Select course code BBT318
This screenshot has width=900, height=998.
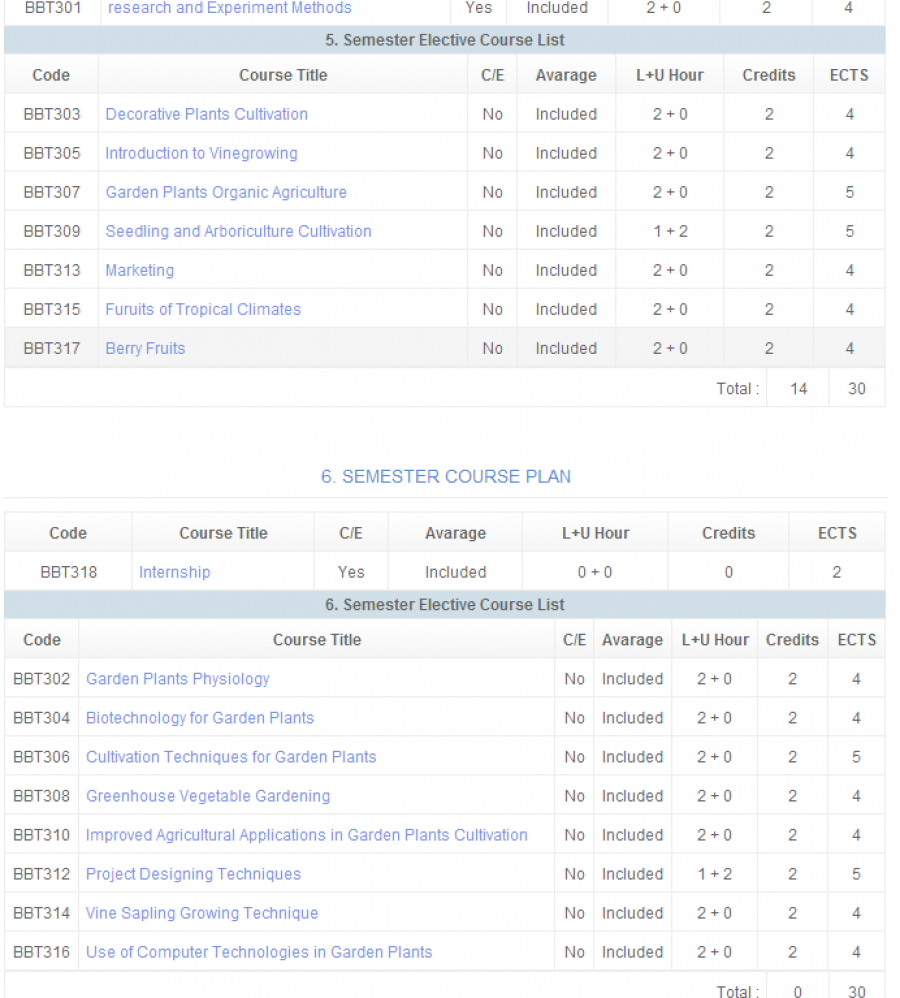tap(68, 572)
